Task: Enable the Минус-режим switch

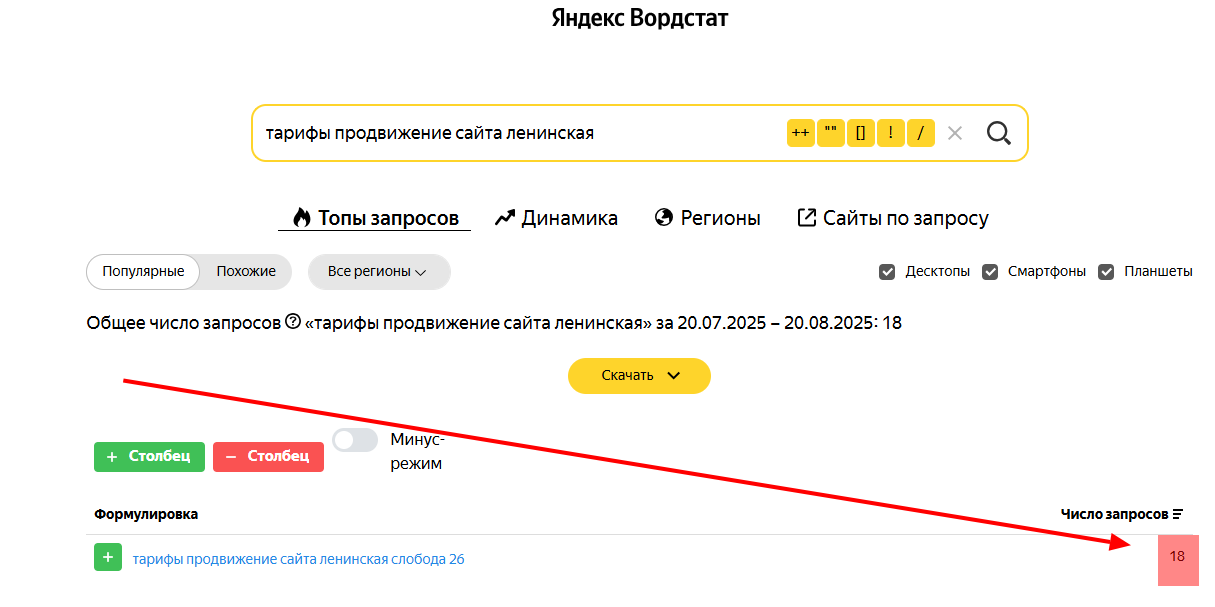Action: tap(355, 440)
